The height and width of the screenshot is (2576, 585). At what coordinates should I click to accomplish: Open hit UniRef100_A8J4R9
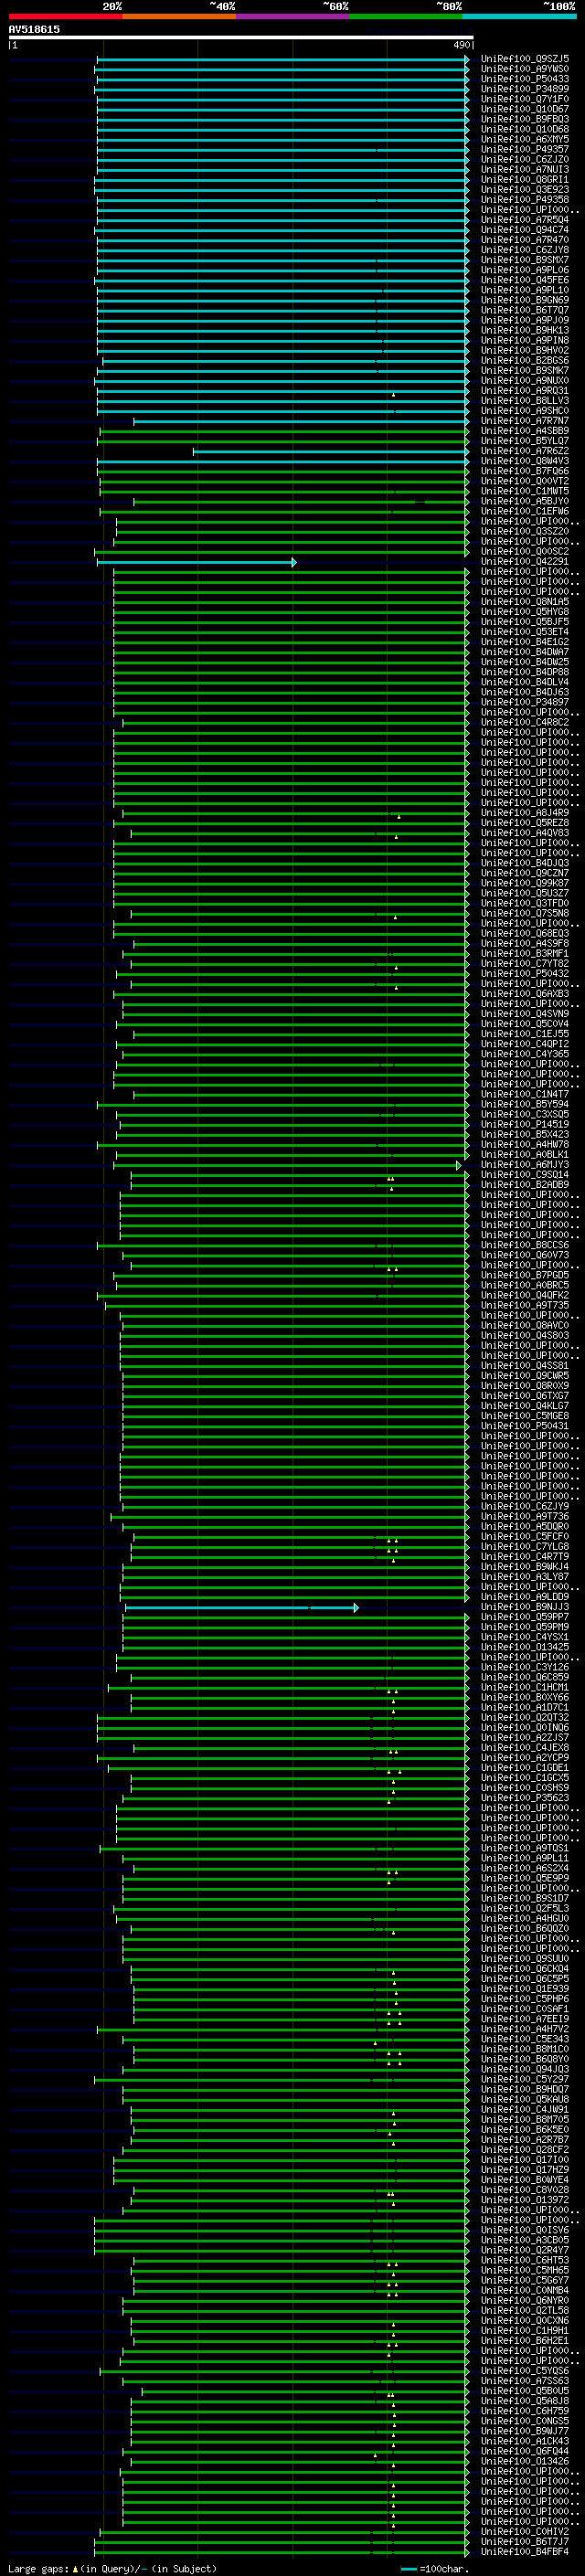[525, 814]
